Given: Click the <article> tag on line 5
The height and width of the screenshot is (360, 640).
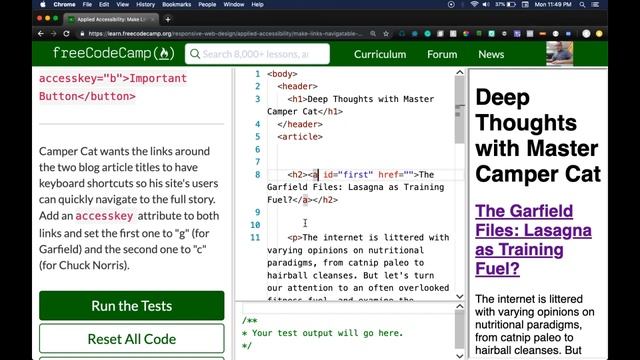Looking at the screenshot, I should [x=300, y=137].
